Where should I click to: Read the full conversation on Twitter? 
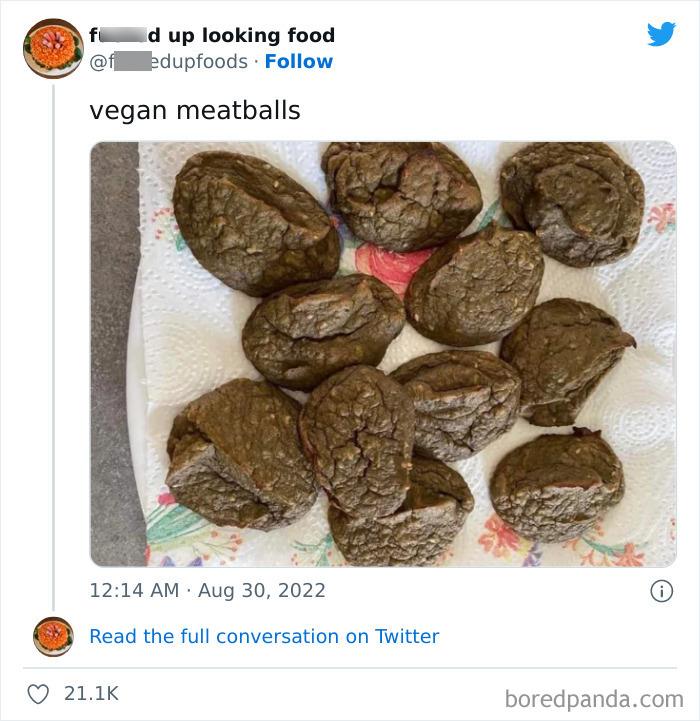(264, 636)
